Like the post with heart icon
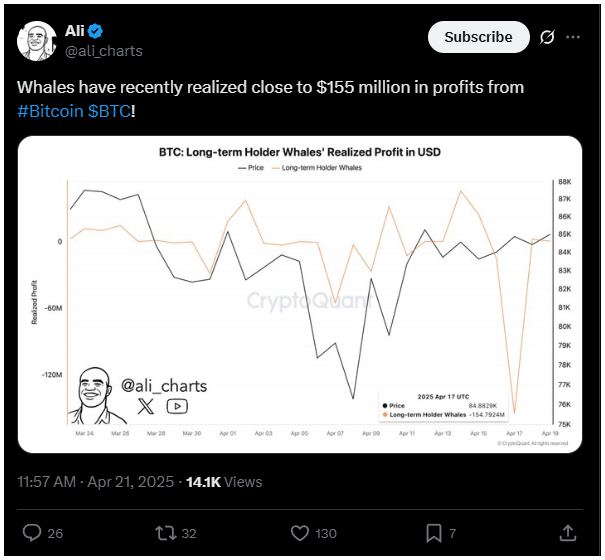The height and width of the screenshot is (560, 605). [300, 533]
